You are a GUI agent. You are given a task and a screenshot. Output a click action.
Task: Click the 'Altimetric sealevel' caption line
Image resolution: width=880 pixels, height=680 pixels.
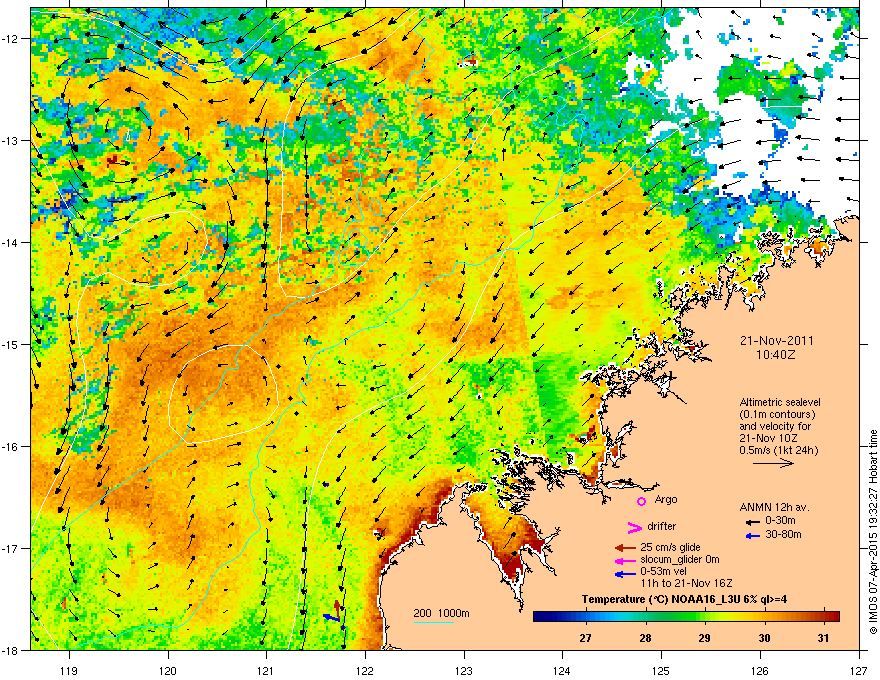(780, 402)
